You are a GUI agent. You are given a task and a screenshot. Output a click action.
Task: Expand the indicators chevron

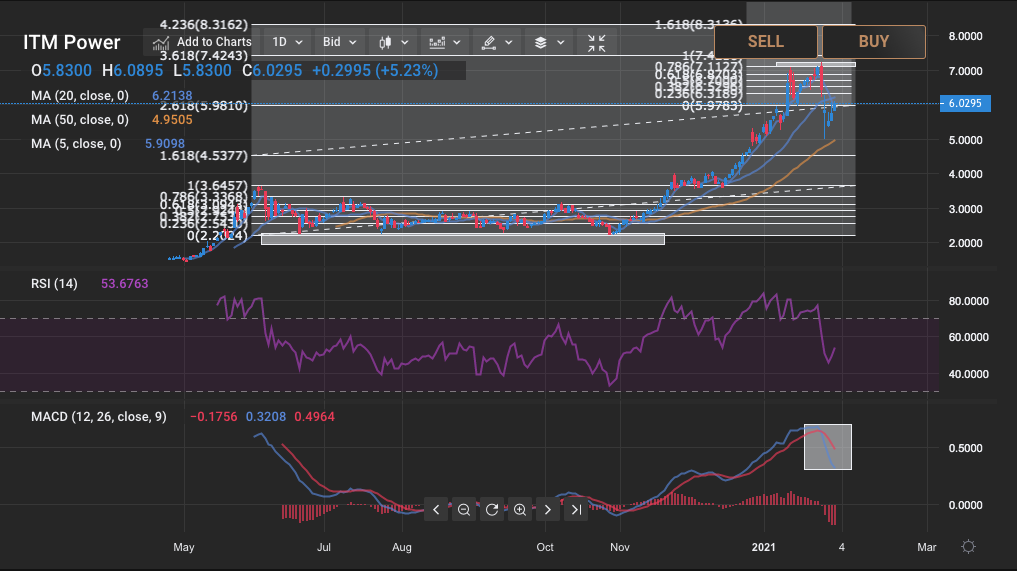457,42
